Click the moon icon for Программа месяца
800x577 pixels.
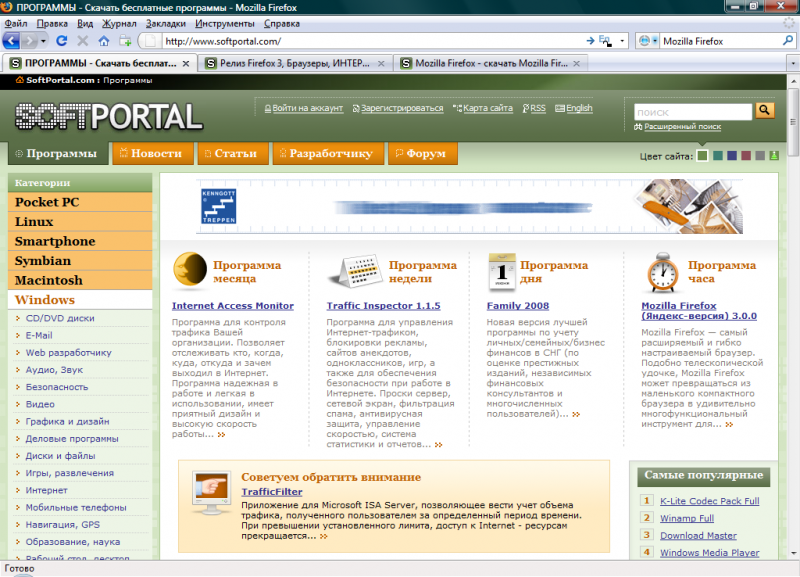[x=189, y=268]
